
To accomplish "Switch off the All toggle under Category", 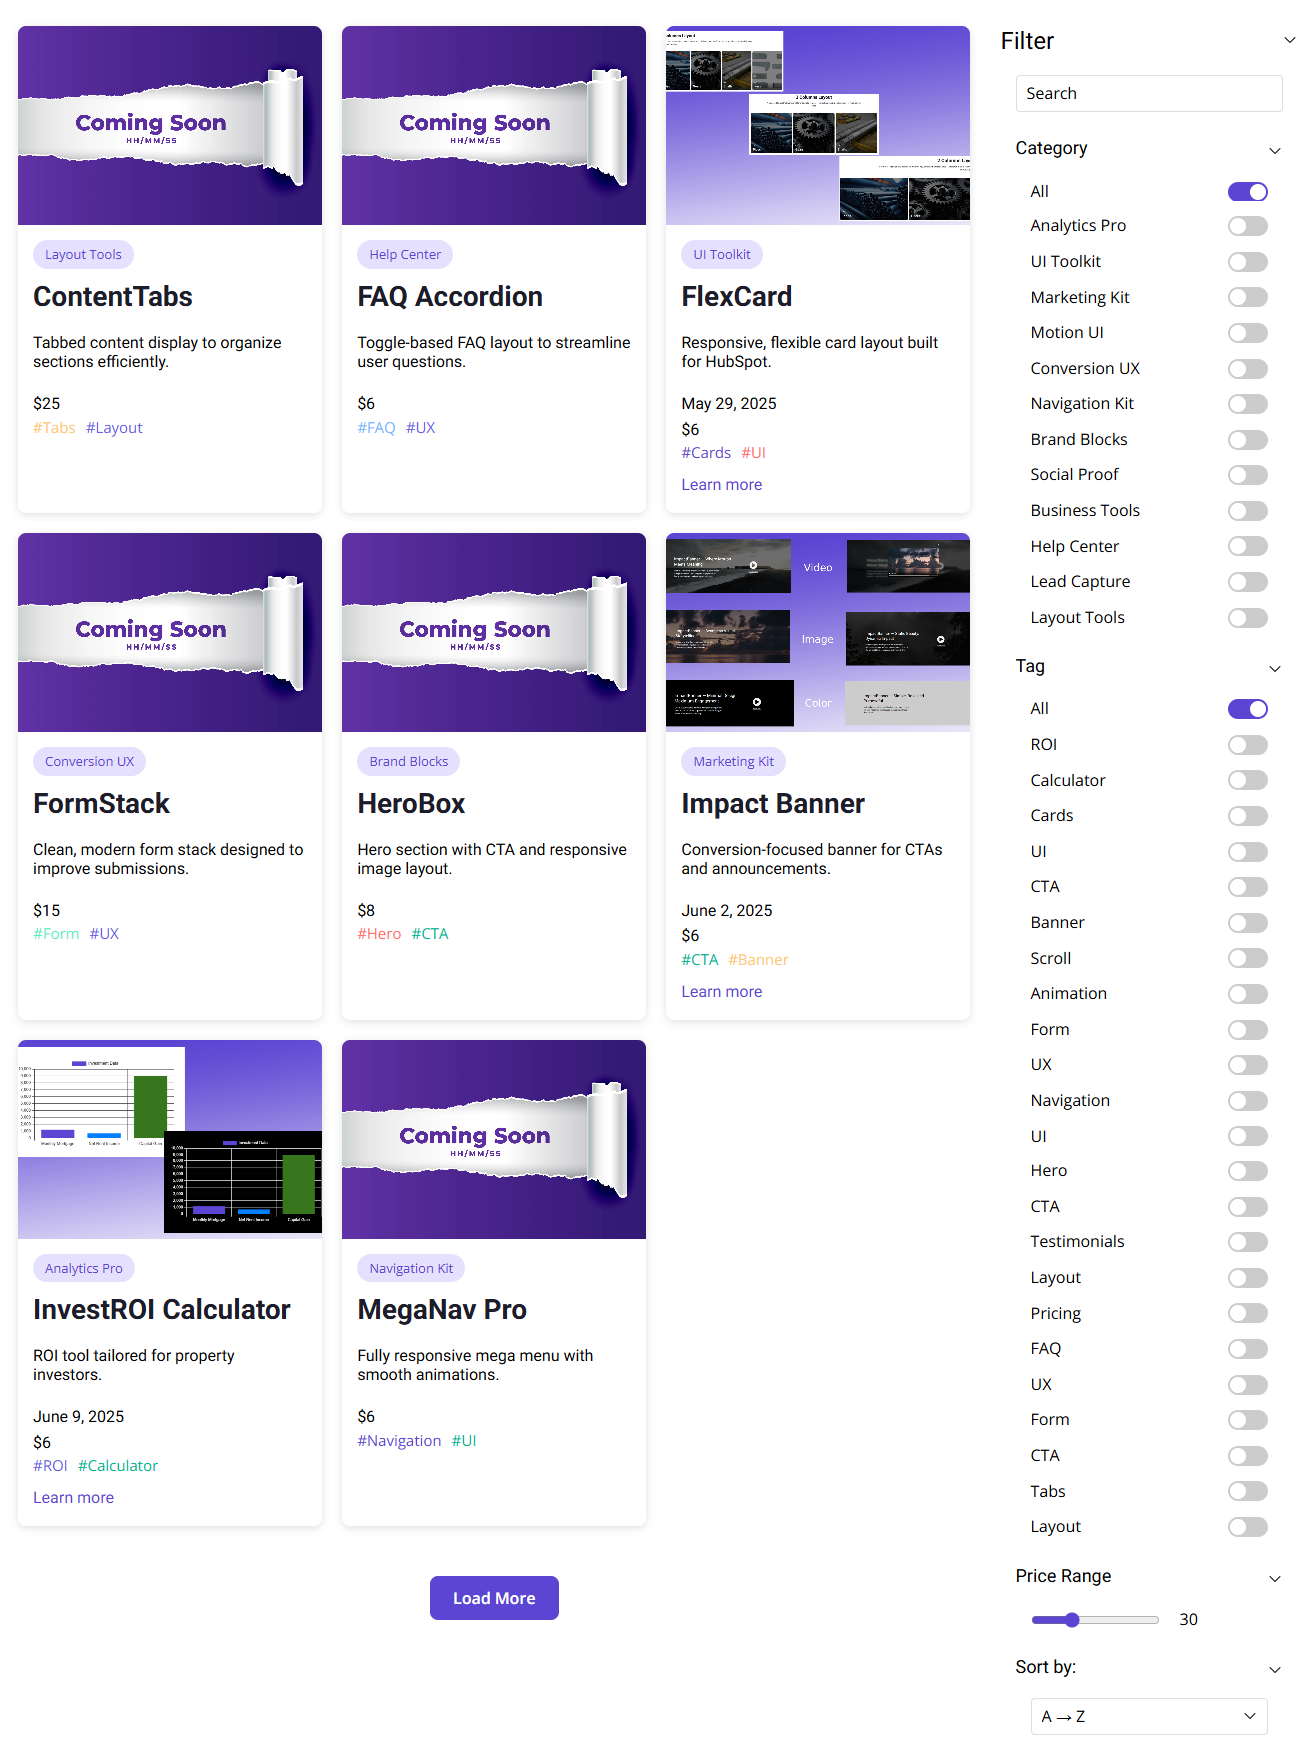I will pos(1247,192).
